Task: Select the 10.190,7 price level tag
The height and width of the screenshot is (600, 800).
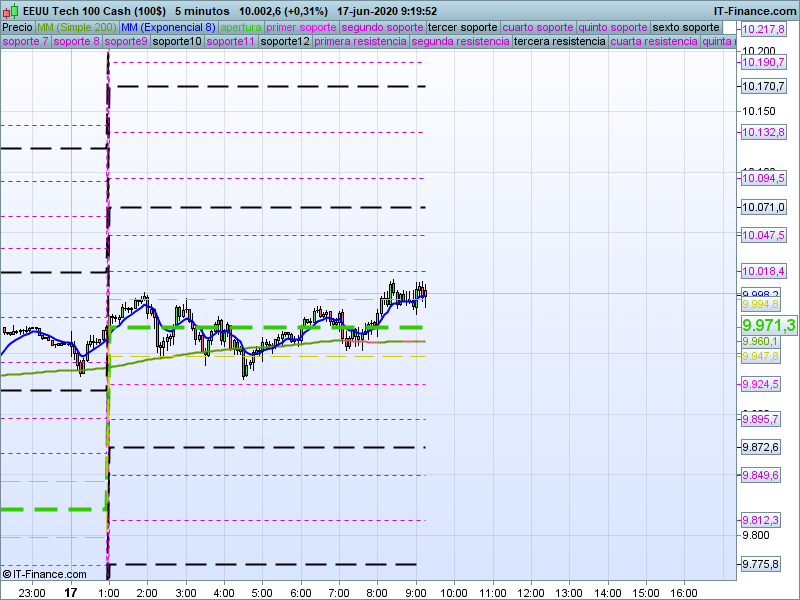Action: click(x=763, y=62)
